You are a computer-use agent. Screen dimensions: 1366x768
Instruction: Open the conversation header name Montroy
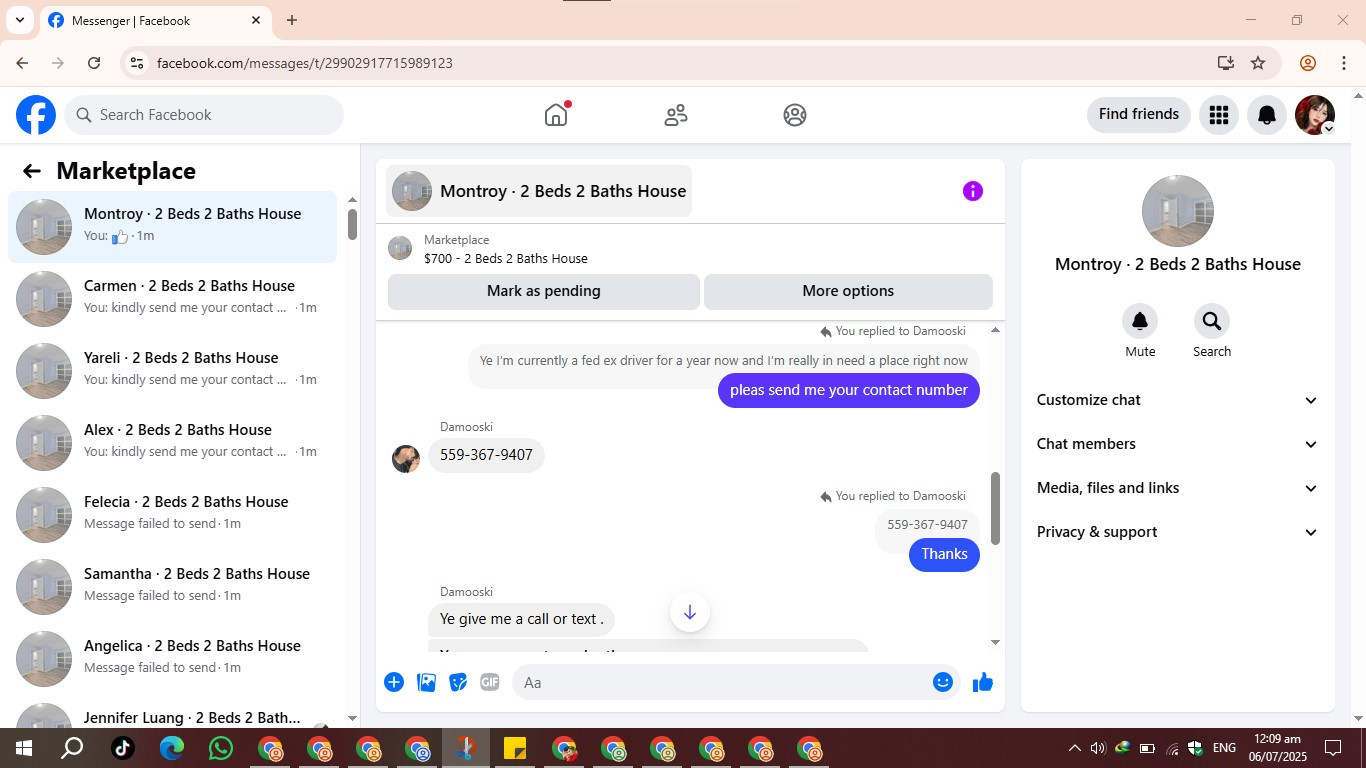[539, 191]
